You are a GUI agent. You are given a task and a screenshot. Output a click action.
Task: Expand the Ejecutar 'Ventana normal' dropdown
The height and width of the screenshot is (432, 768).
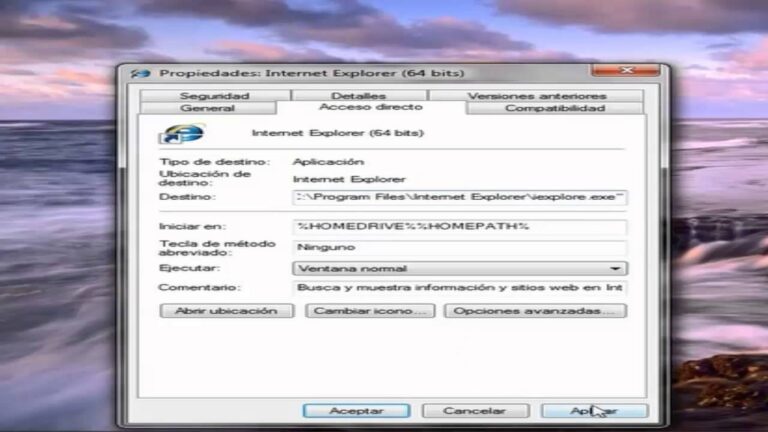tap(460, 268)
